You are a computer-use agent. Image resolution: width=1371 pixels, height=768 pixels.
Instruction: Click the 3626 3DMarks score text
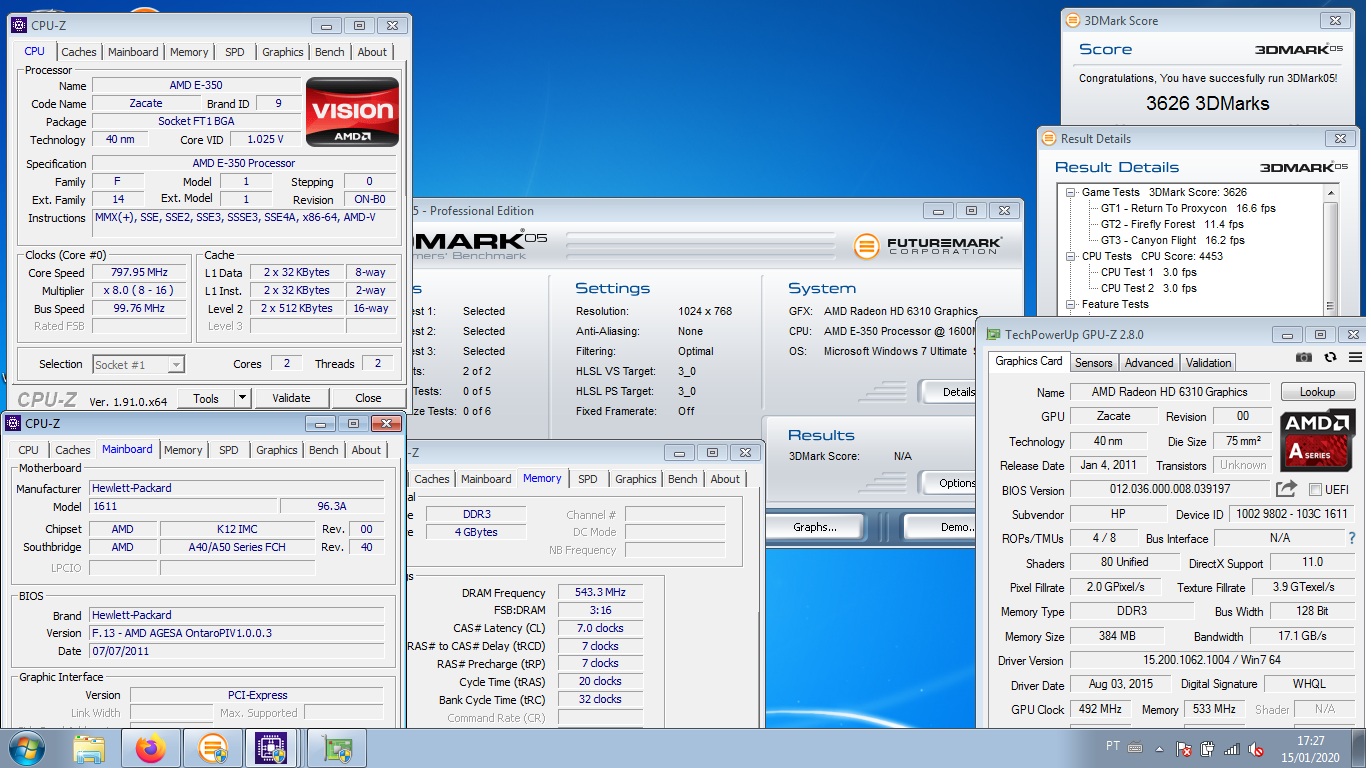[x=1207, y=103]
